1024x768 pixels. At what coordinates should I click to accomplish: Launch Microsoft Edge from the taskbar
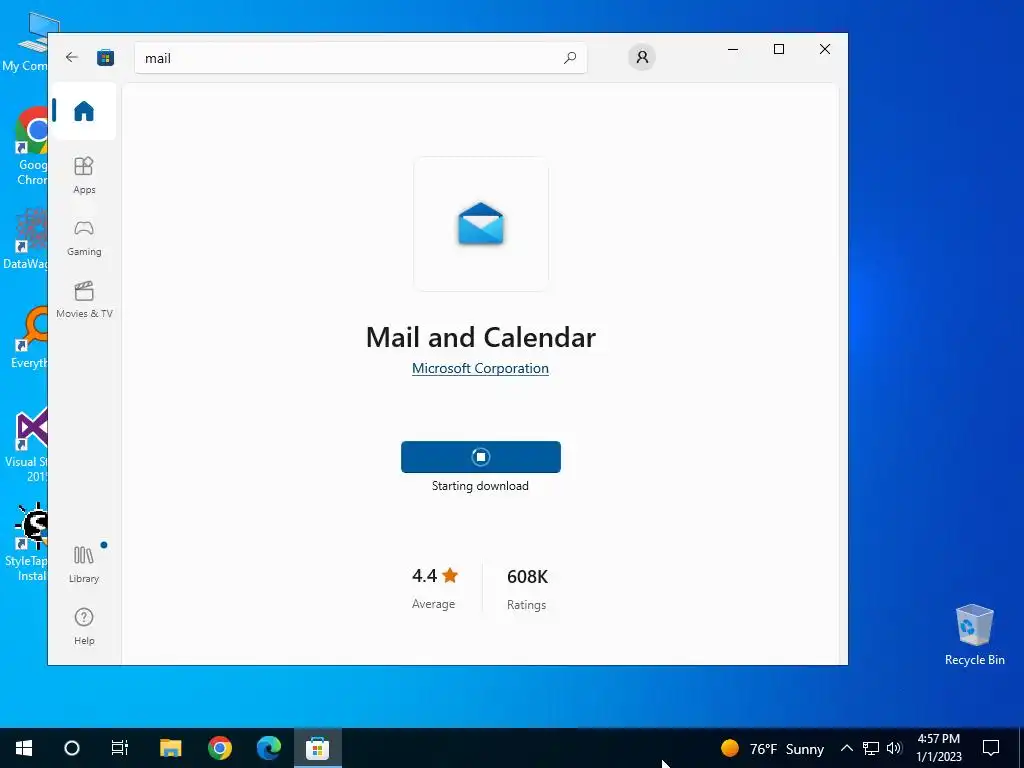click(268, 748)
